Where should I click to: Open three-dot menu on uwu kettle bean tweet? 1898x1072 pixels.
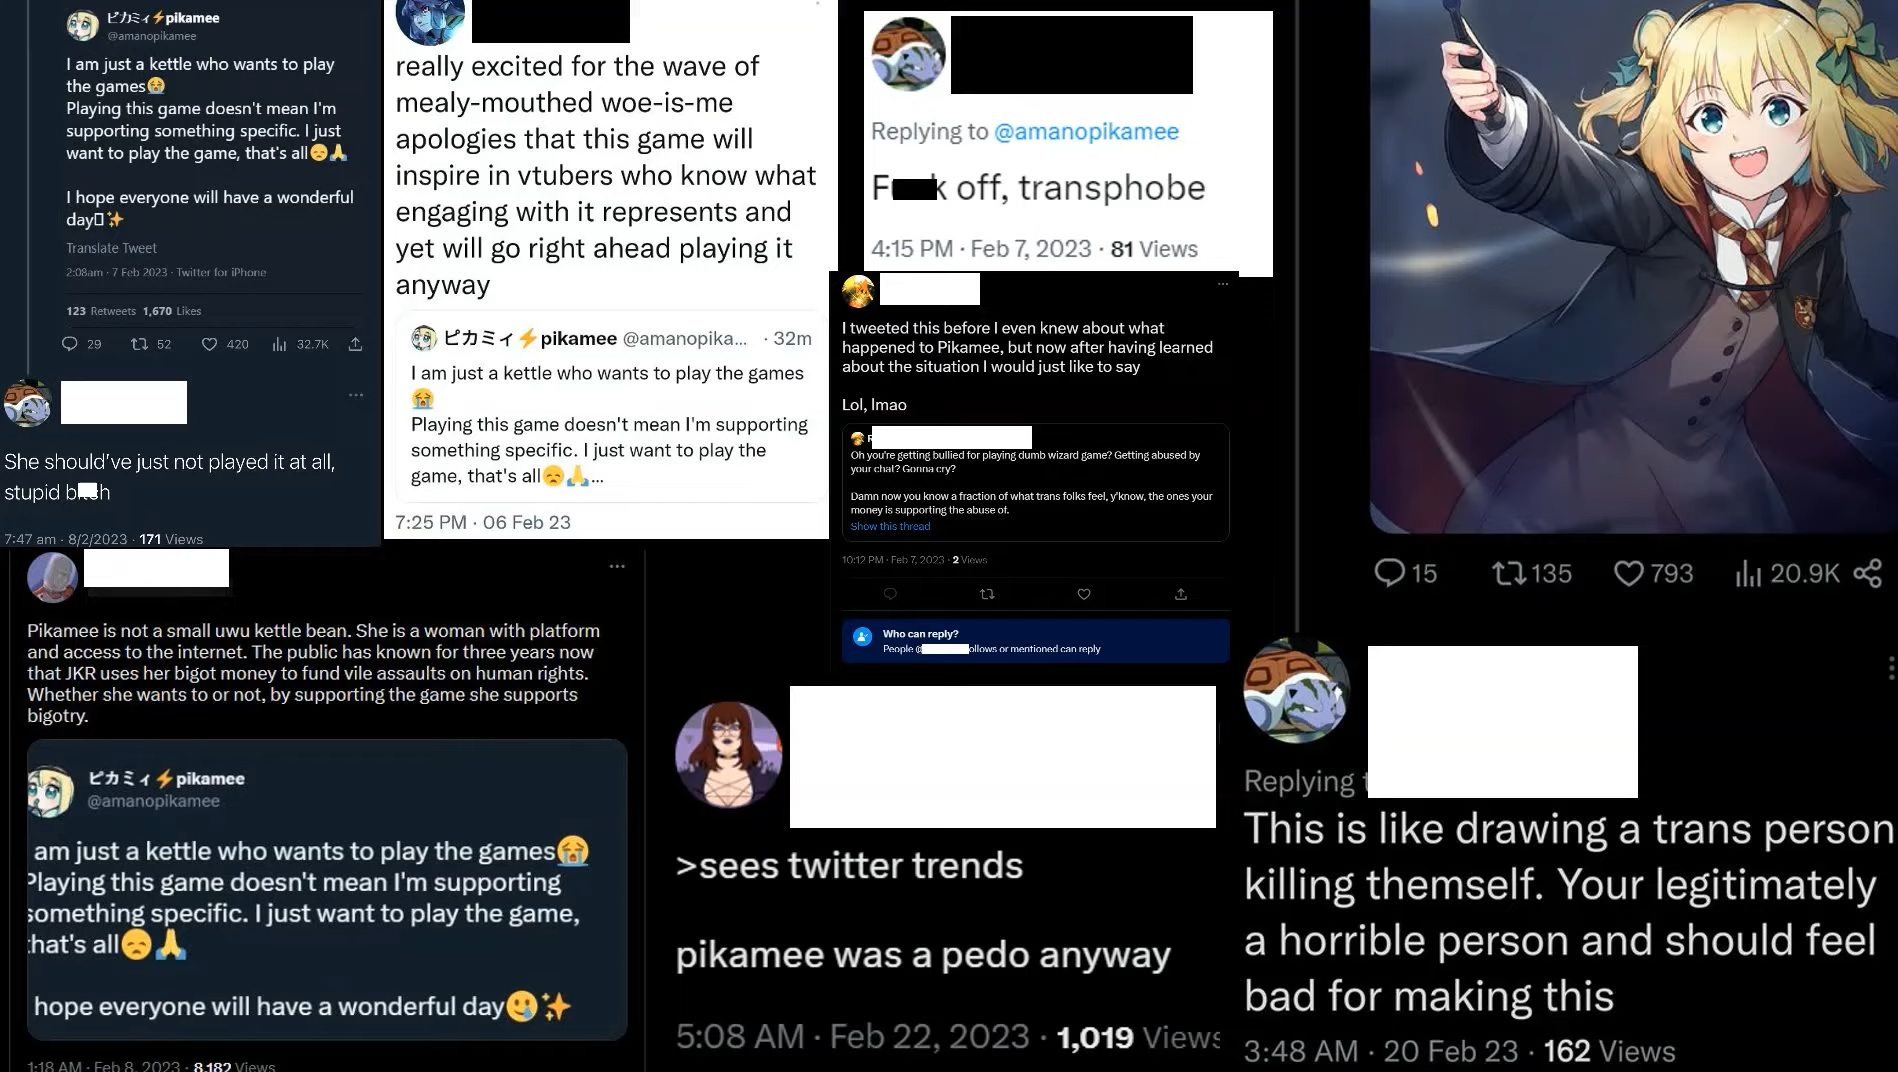617,566
